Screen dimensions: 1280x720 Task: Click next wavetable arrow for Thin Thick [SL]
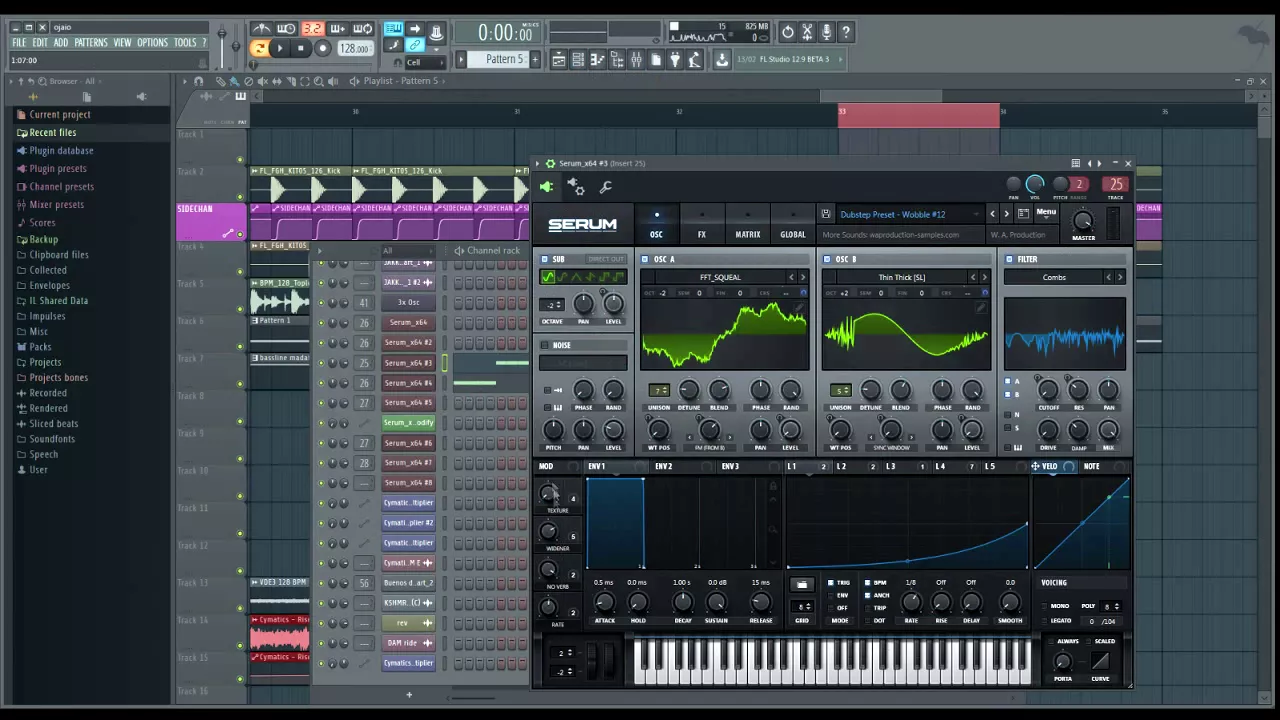pyautogui.click(x=984, y=277)
